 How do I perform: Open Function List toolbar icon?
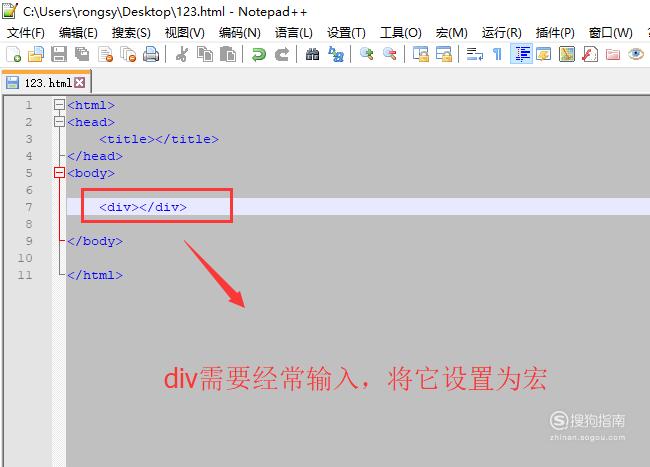pyautogui.click(x=589, y=54)
